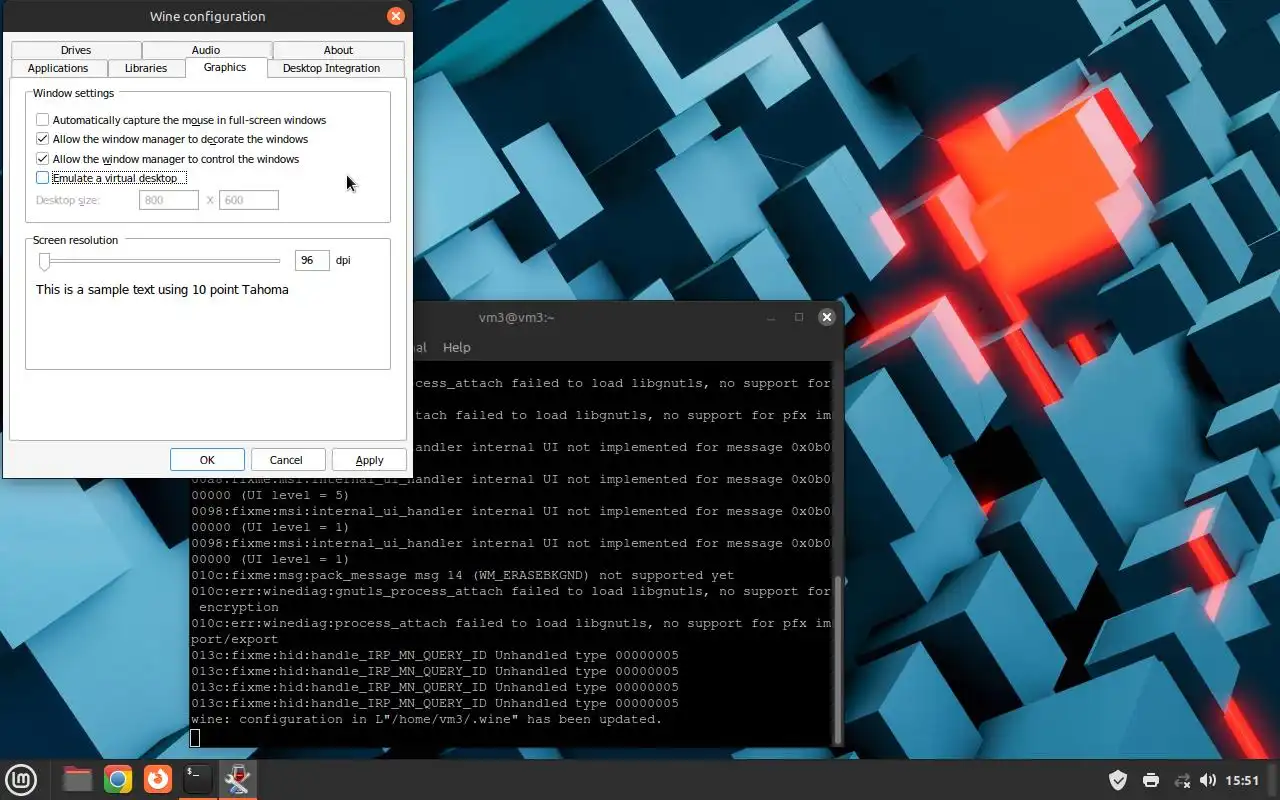Screen dimensions: 1280x800
Task: Switch to the Drives tab
Action: pyautogui.click(x=76, y=50)
